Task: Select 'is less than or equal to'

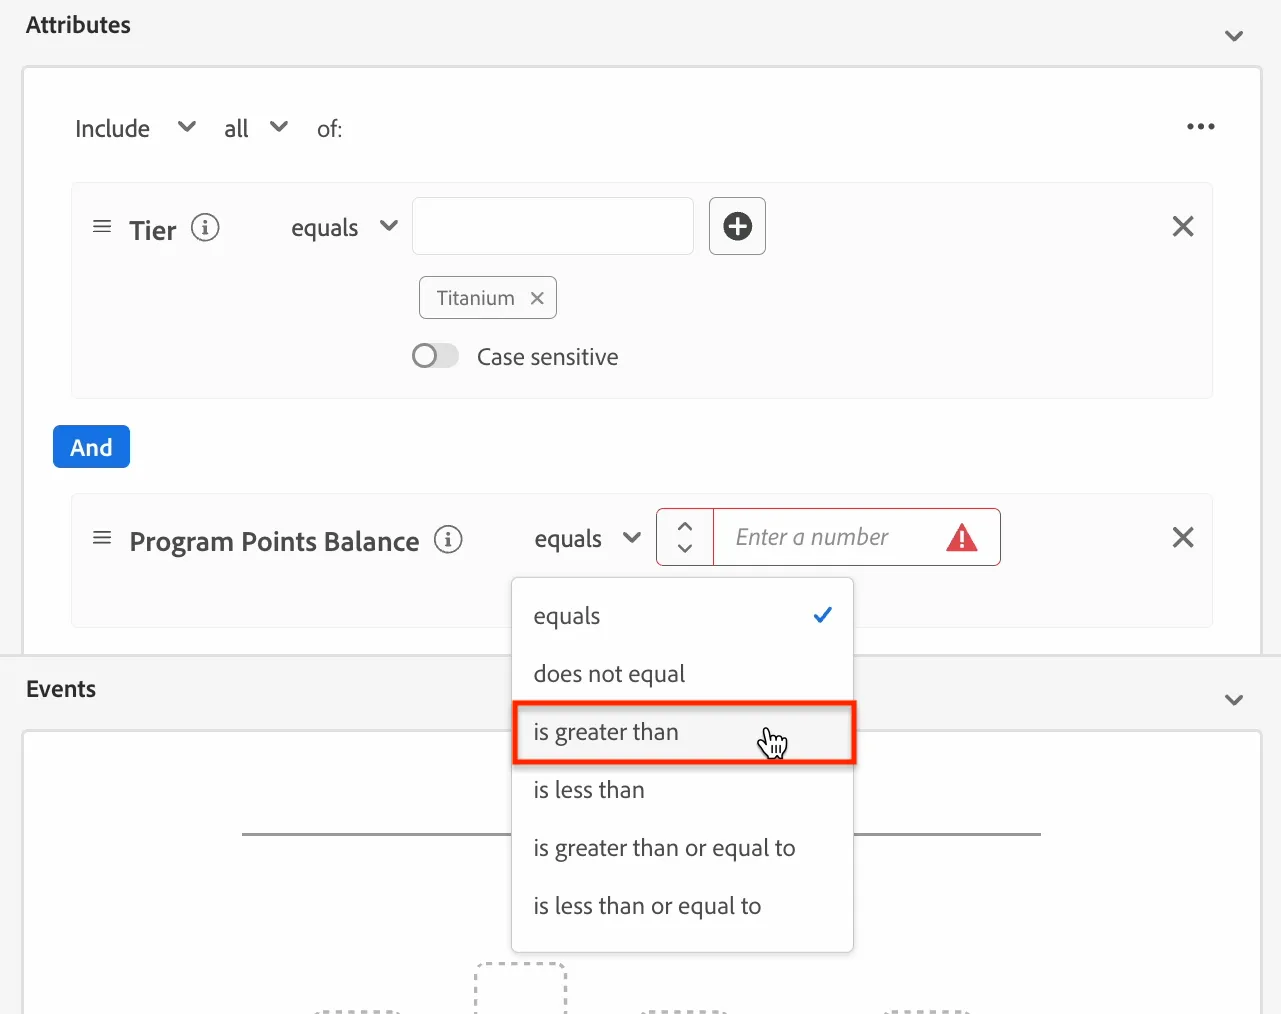Action: [683, 906]
